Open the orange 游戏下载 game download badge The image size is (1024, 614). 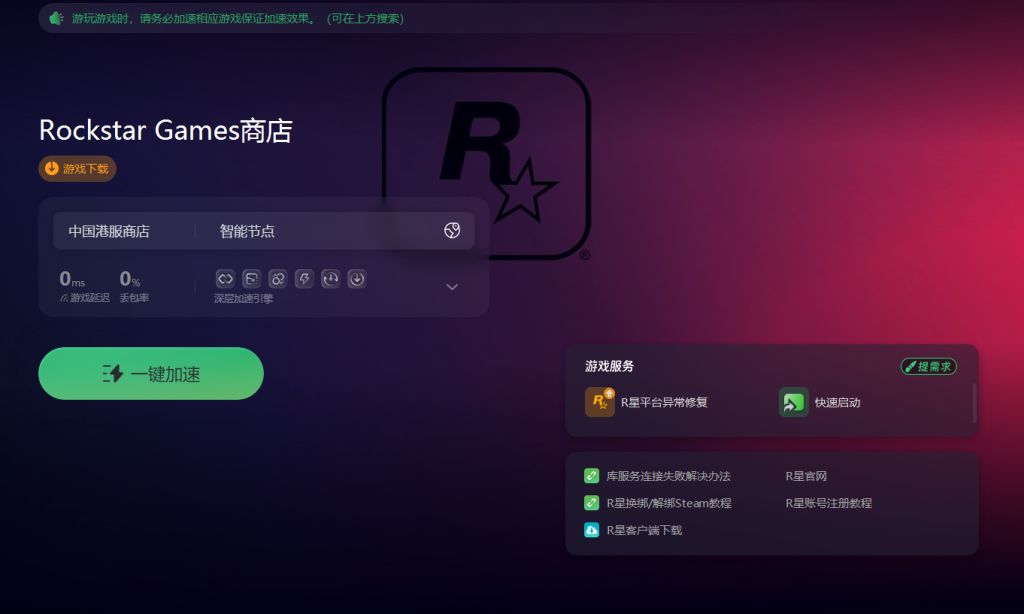[x=77, y=169]
